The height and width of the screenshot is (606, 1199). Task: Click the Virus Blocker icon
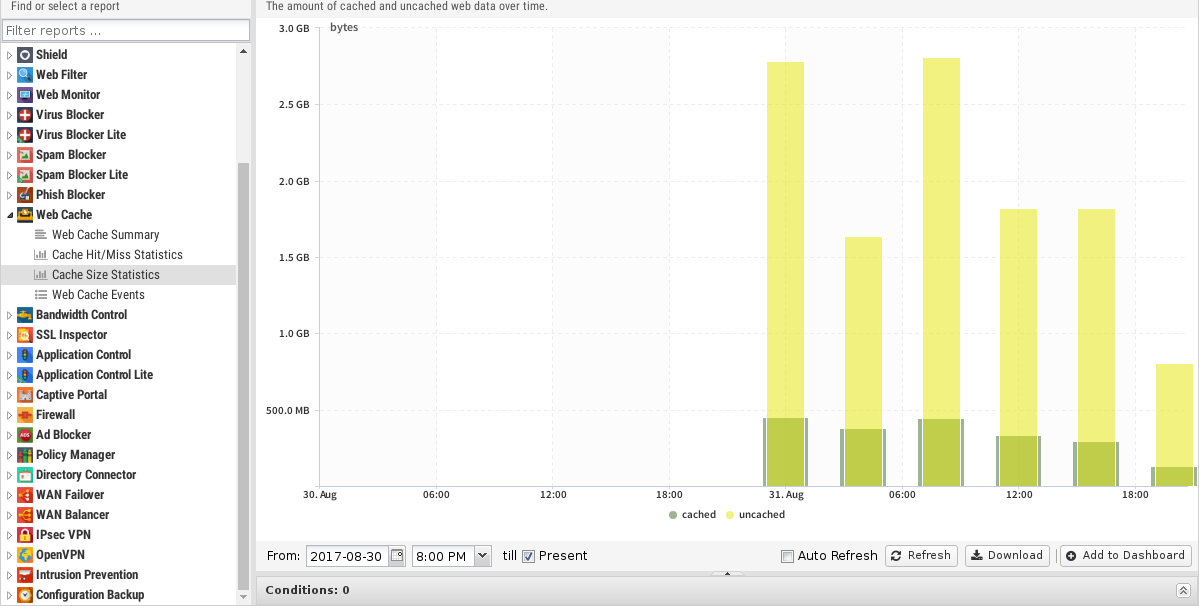click(x=25, y=115)
